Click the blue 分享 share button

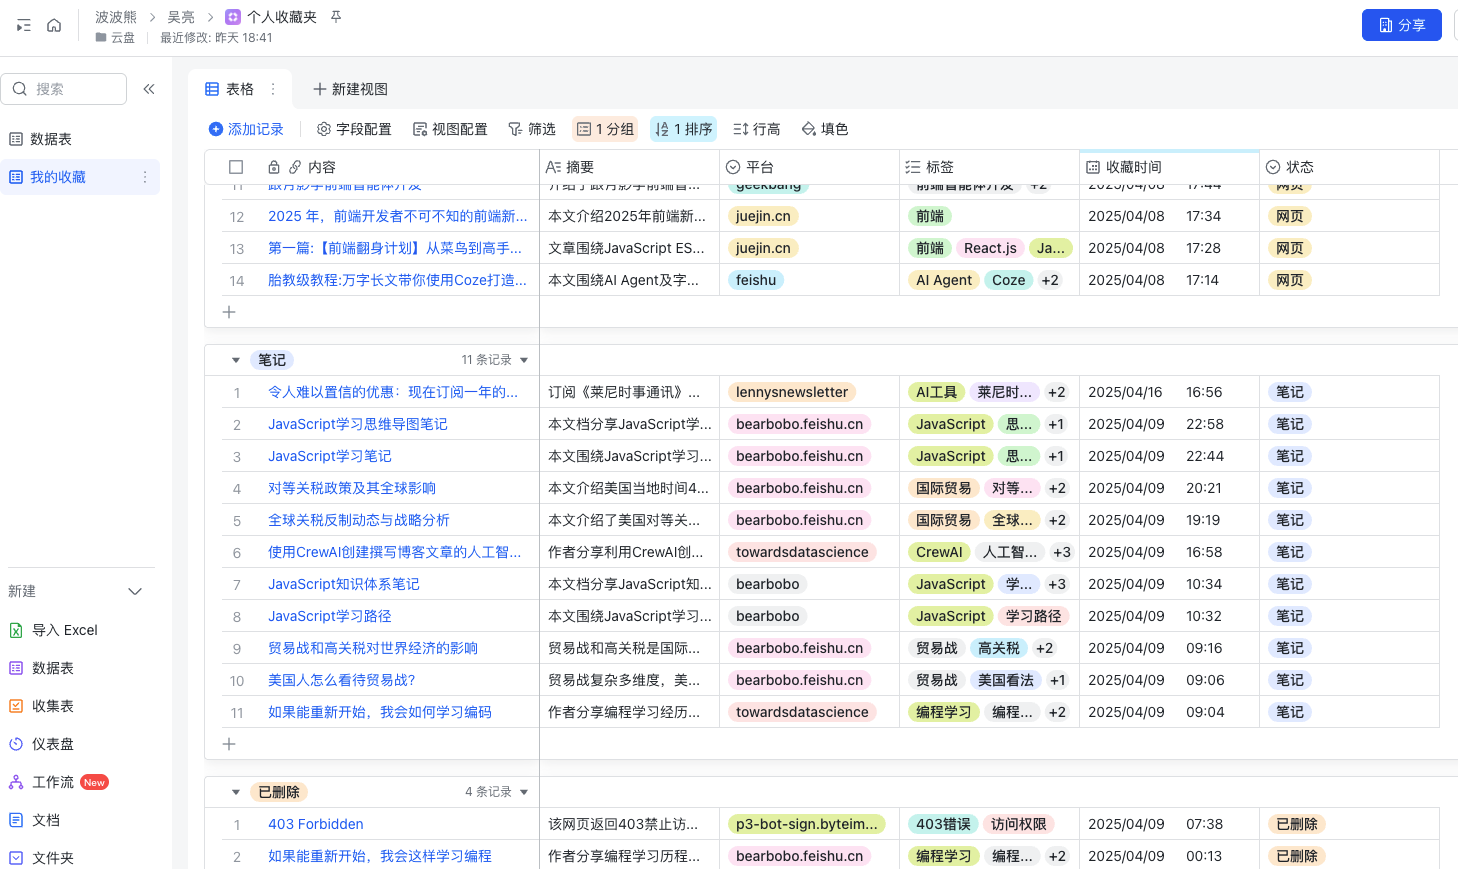click(x=1401, y=25)
